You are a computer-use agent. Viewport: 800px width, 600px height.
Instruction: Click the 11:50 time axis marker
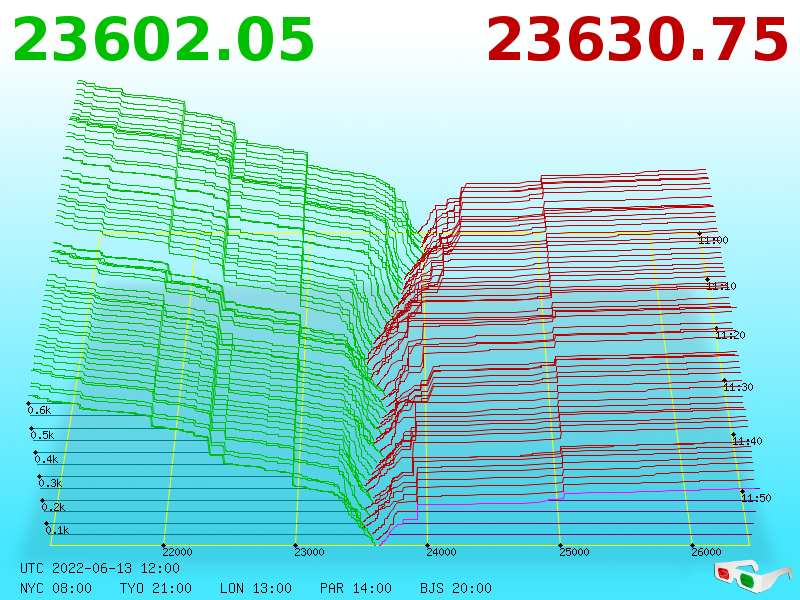pyautogui.click(x=756, y=498)
